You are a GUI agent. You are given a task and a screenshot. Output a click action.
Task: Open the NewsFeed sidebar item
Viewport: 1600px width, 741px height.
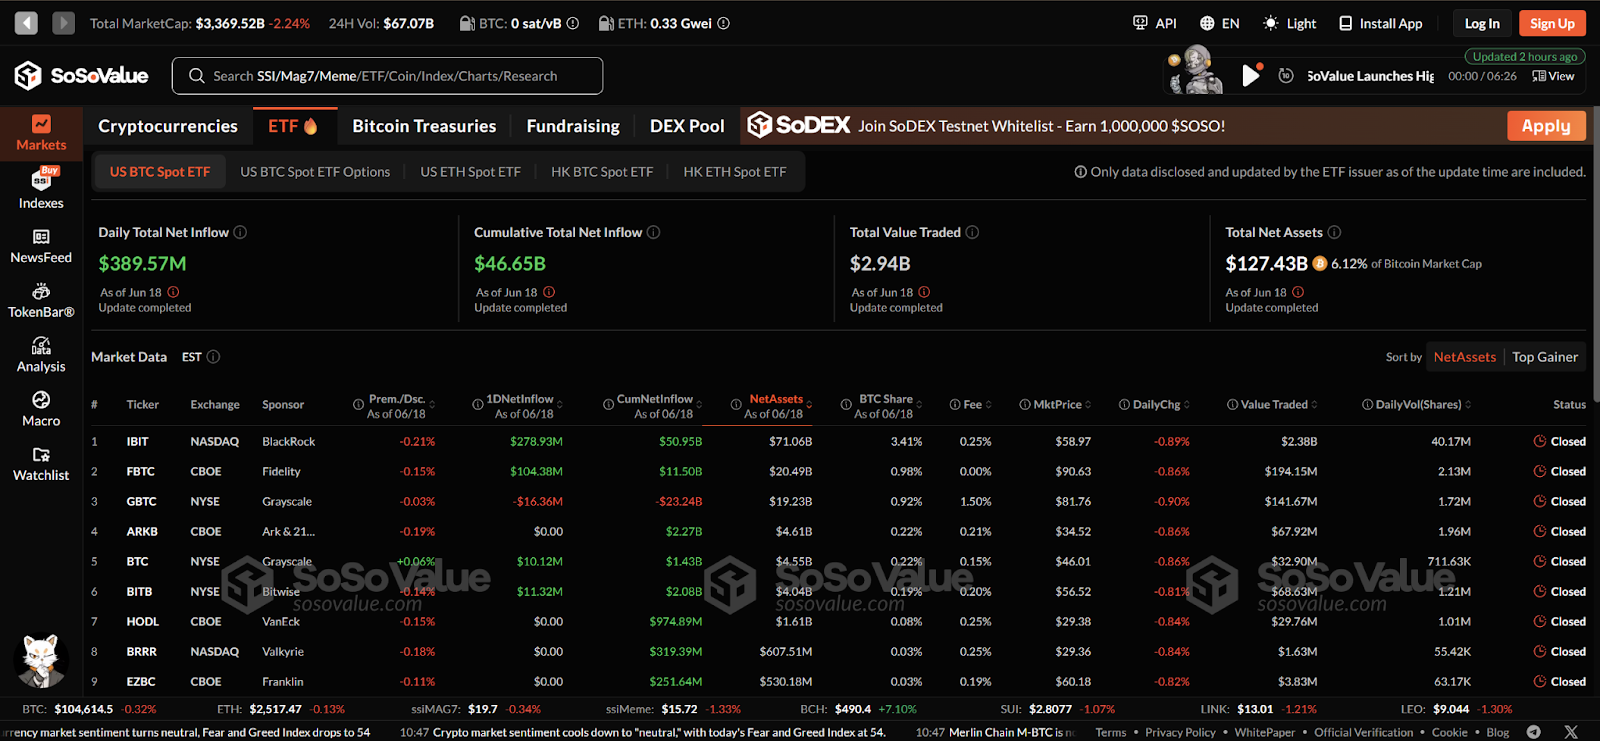point(41,246)
